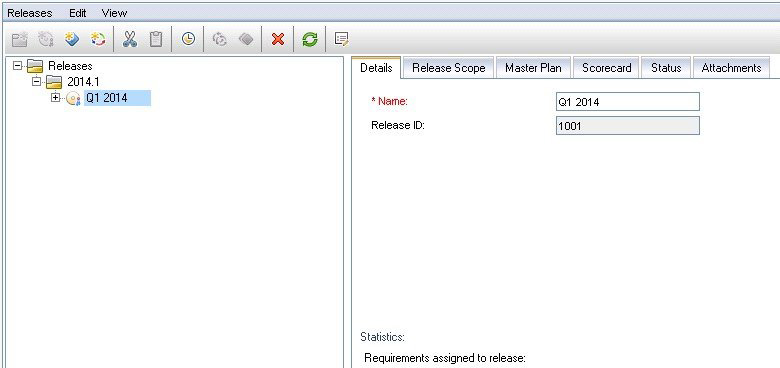
Task: Click the New Release Folder toolbar icon
Action: click(x=19, y=39)
